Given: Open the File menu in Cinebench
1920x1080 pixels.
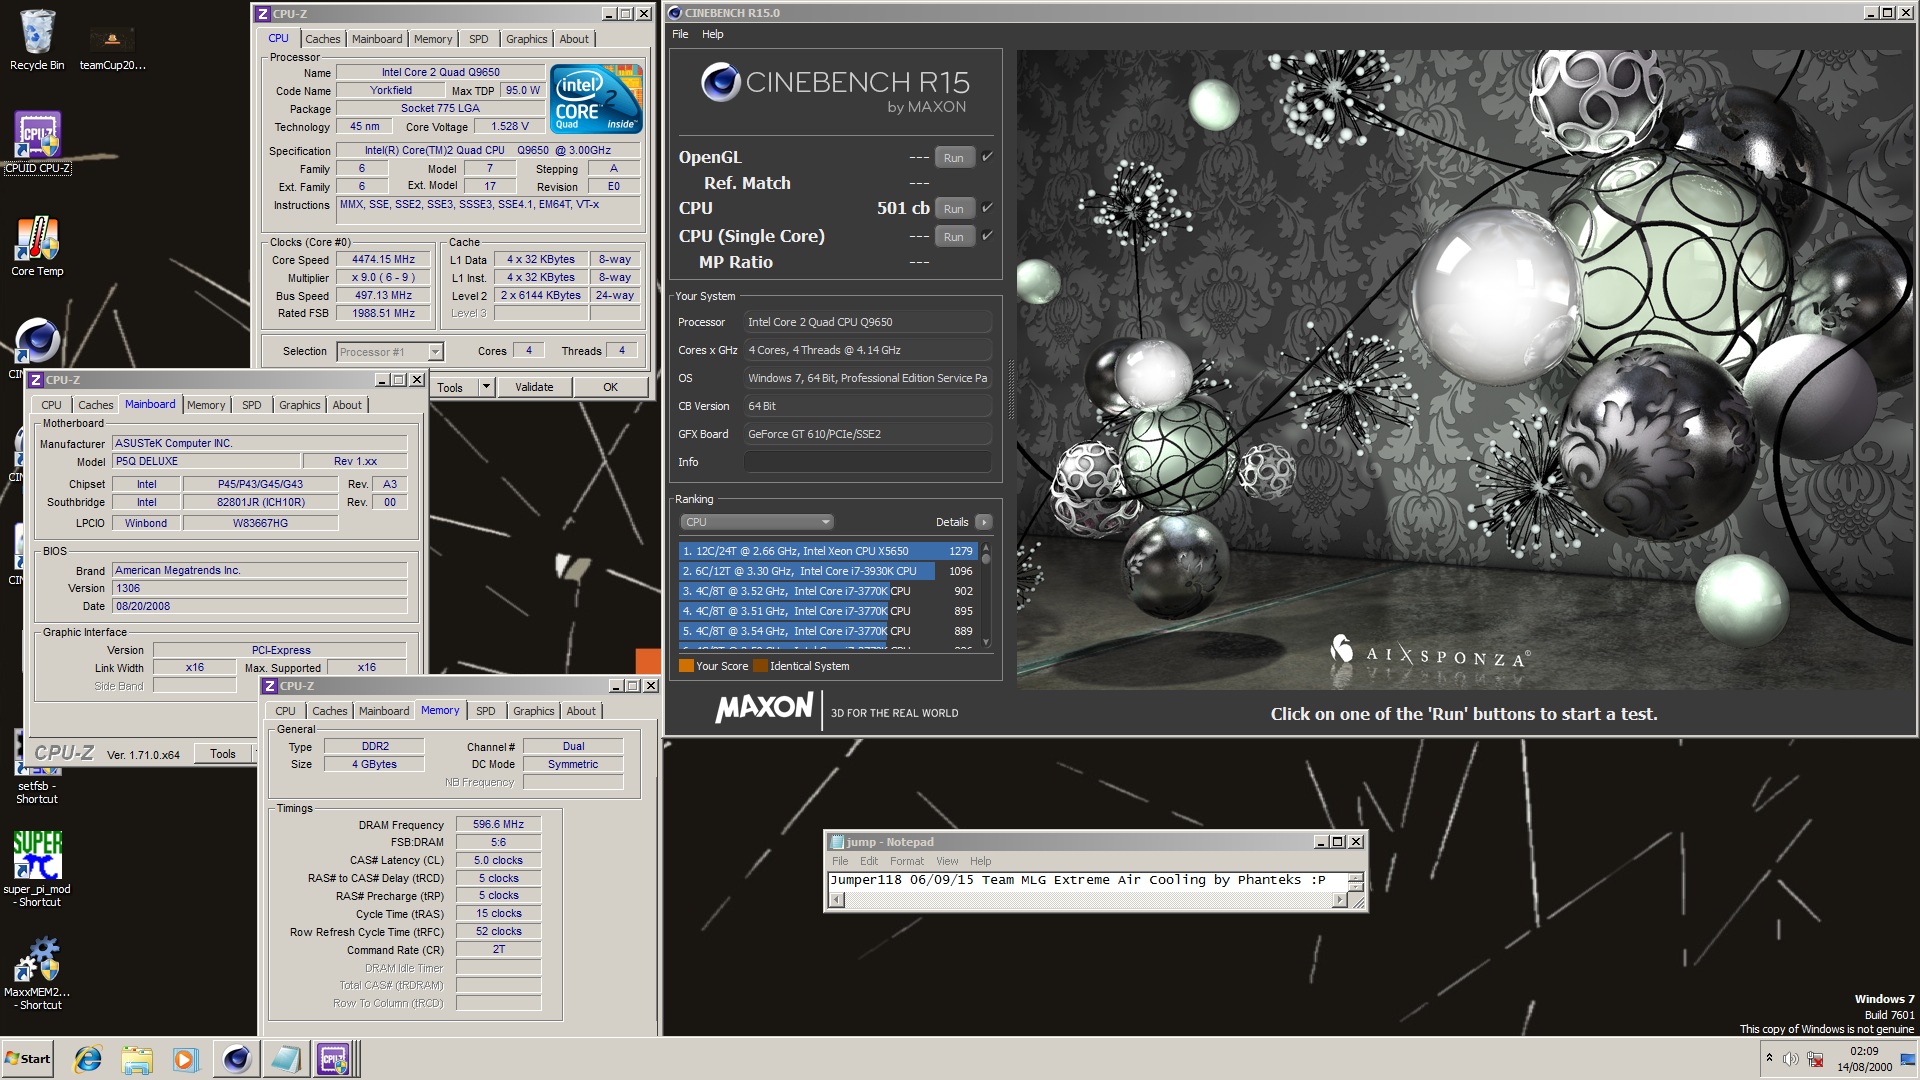Looking at the screenshot, I should (x=680, y=34).
